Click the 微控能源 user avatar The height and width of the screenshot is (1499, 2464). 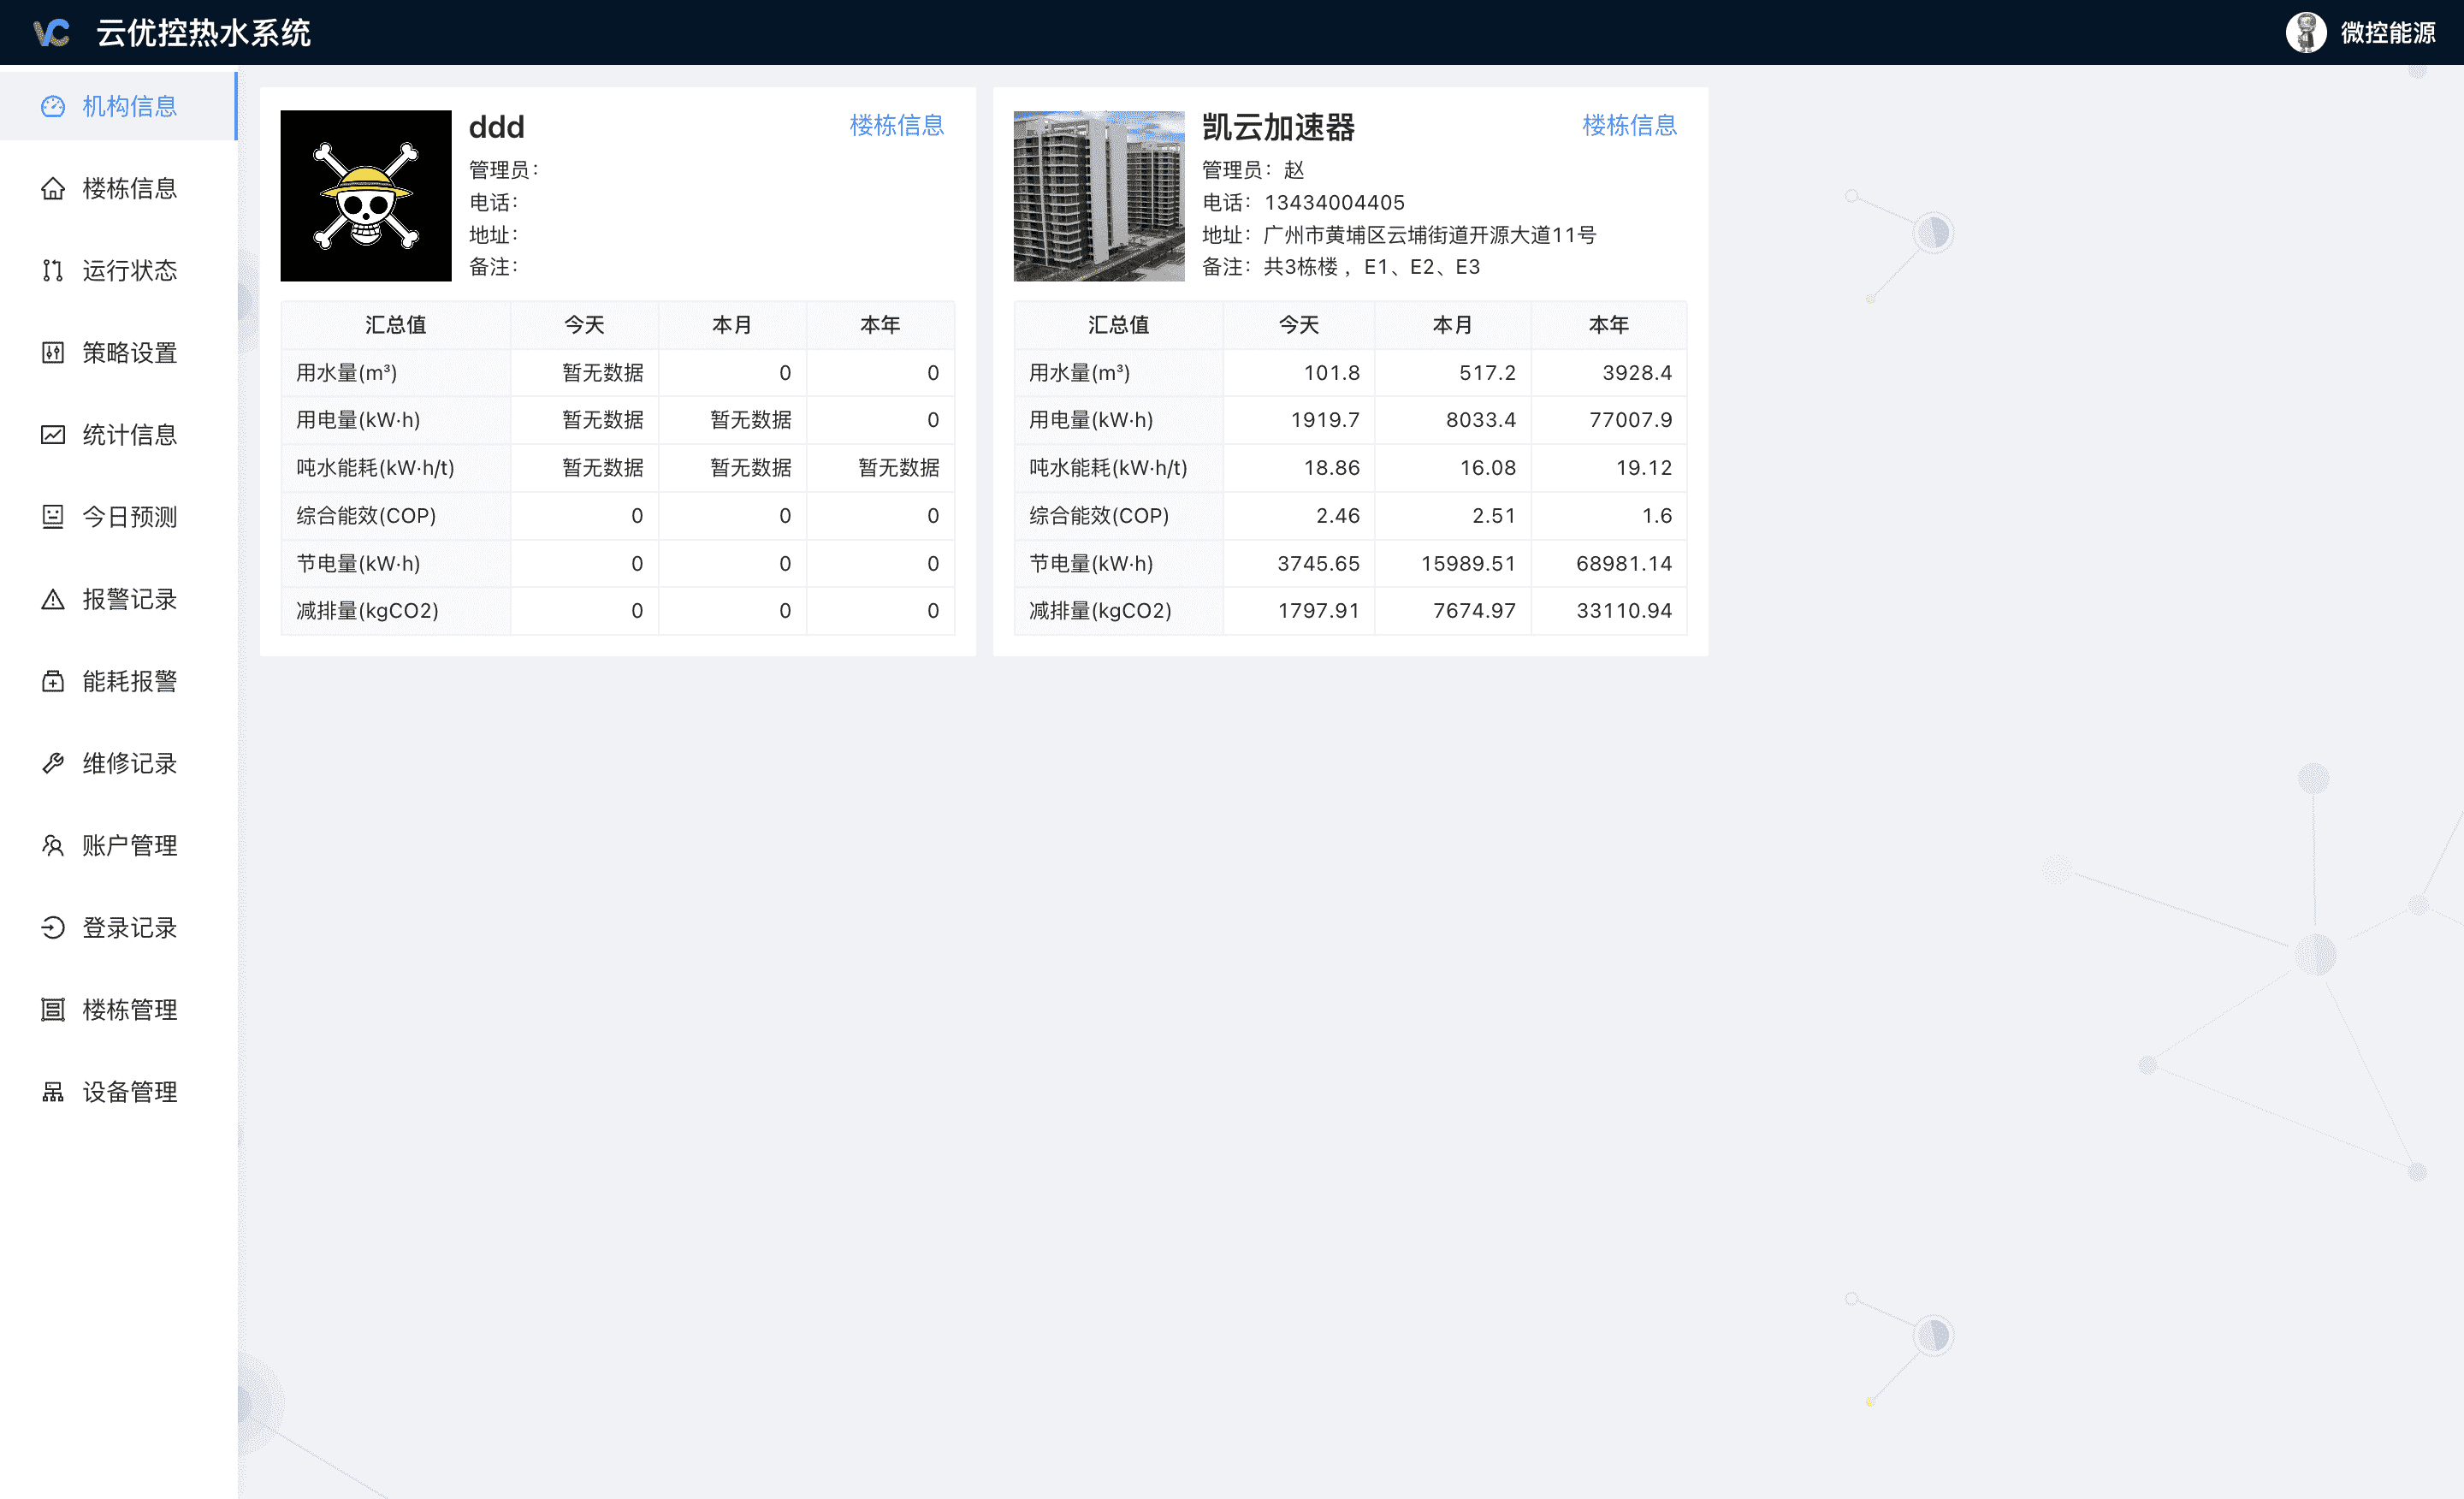tap(2306, 33)
